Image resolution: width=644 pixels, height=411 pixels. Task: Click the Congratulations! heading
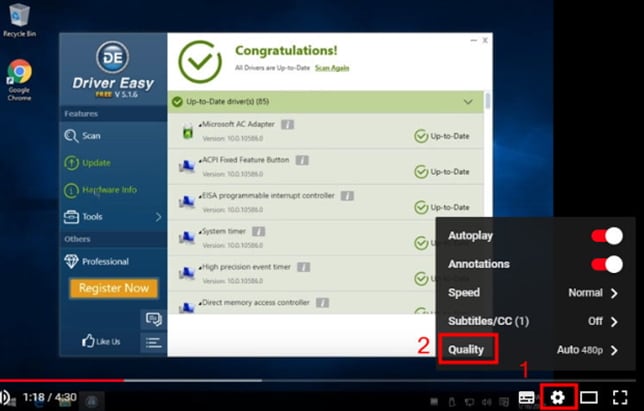click(286, 51)
